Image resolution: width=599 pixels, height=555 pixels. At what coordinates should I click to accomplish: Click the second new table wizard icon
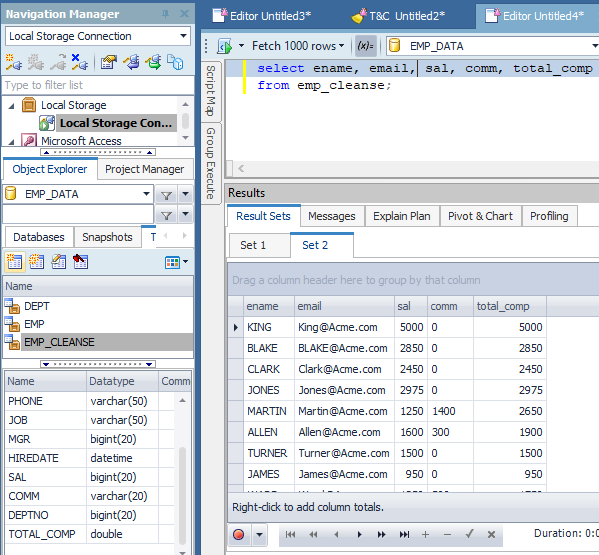(x=36, y=262)
